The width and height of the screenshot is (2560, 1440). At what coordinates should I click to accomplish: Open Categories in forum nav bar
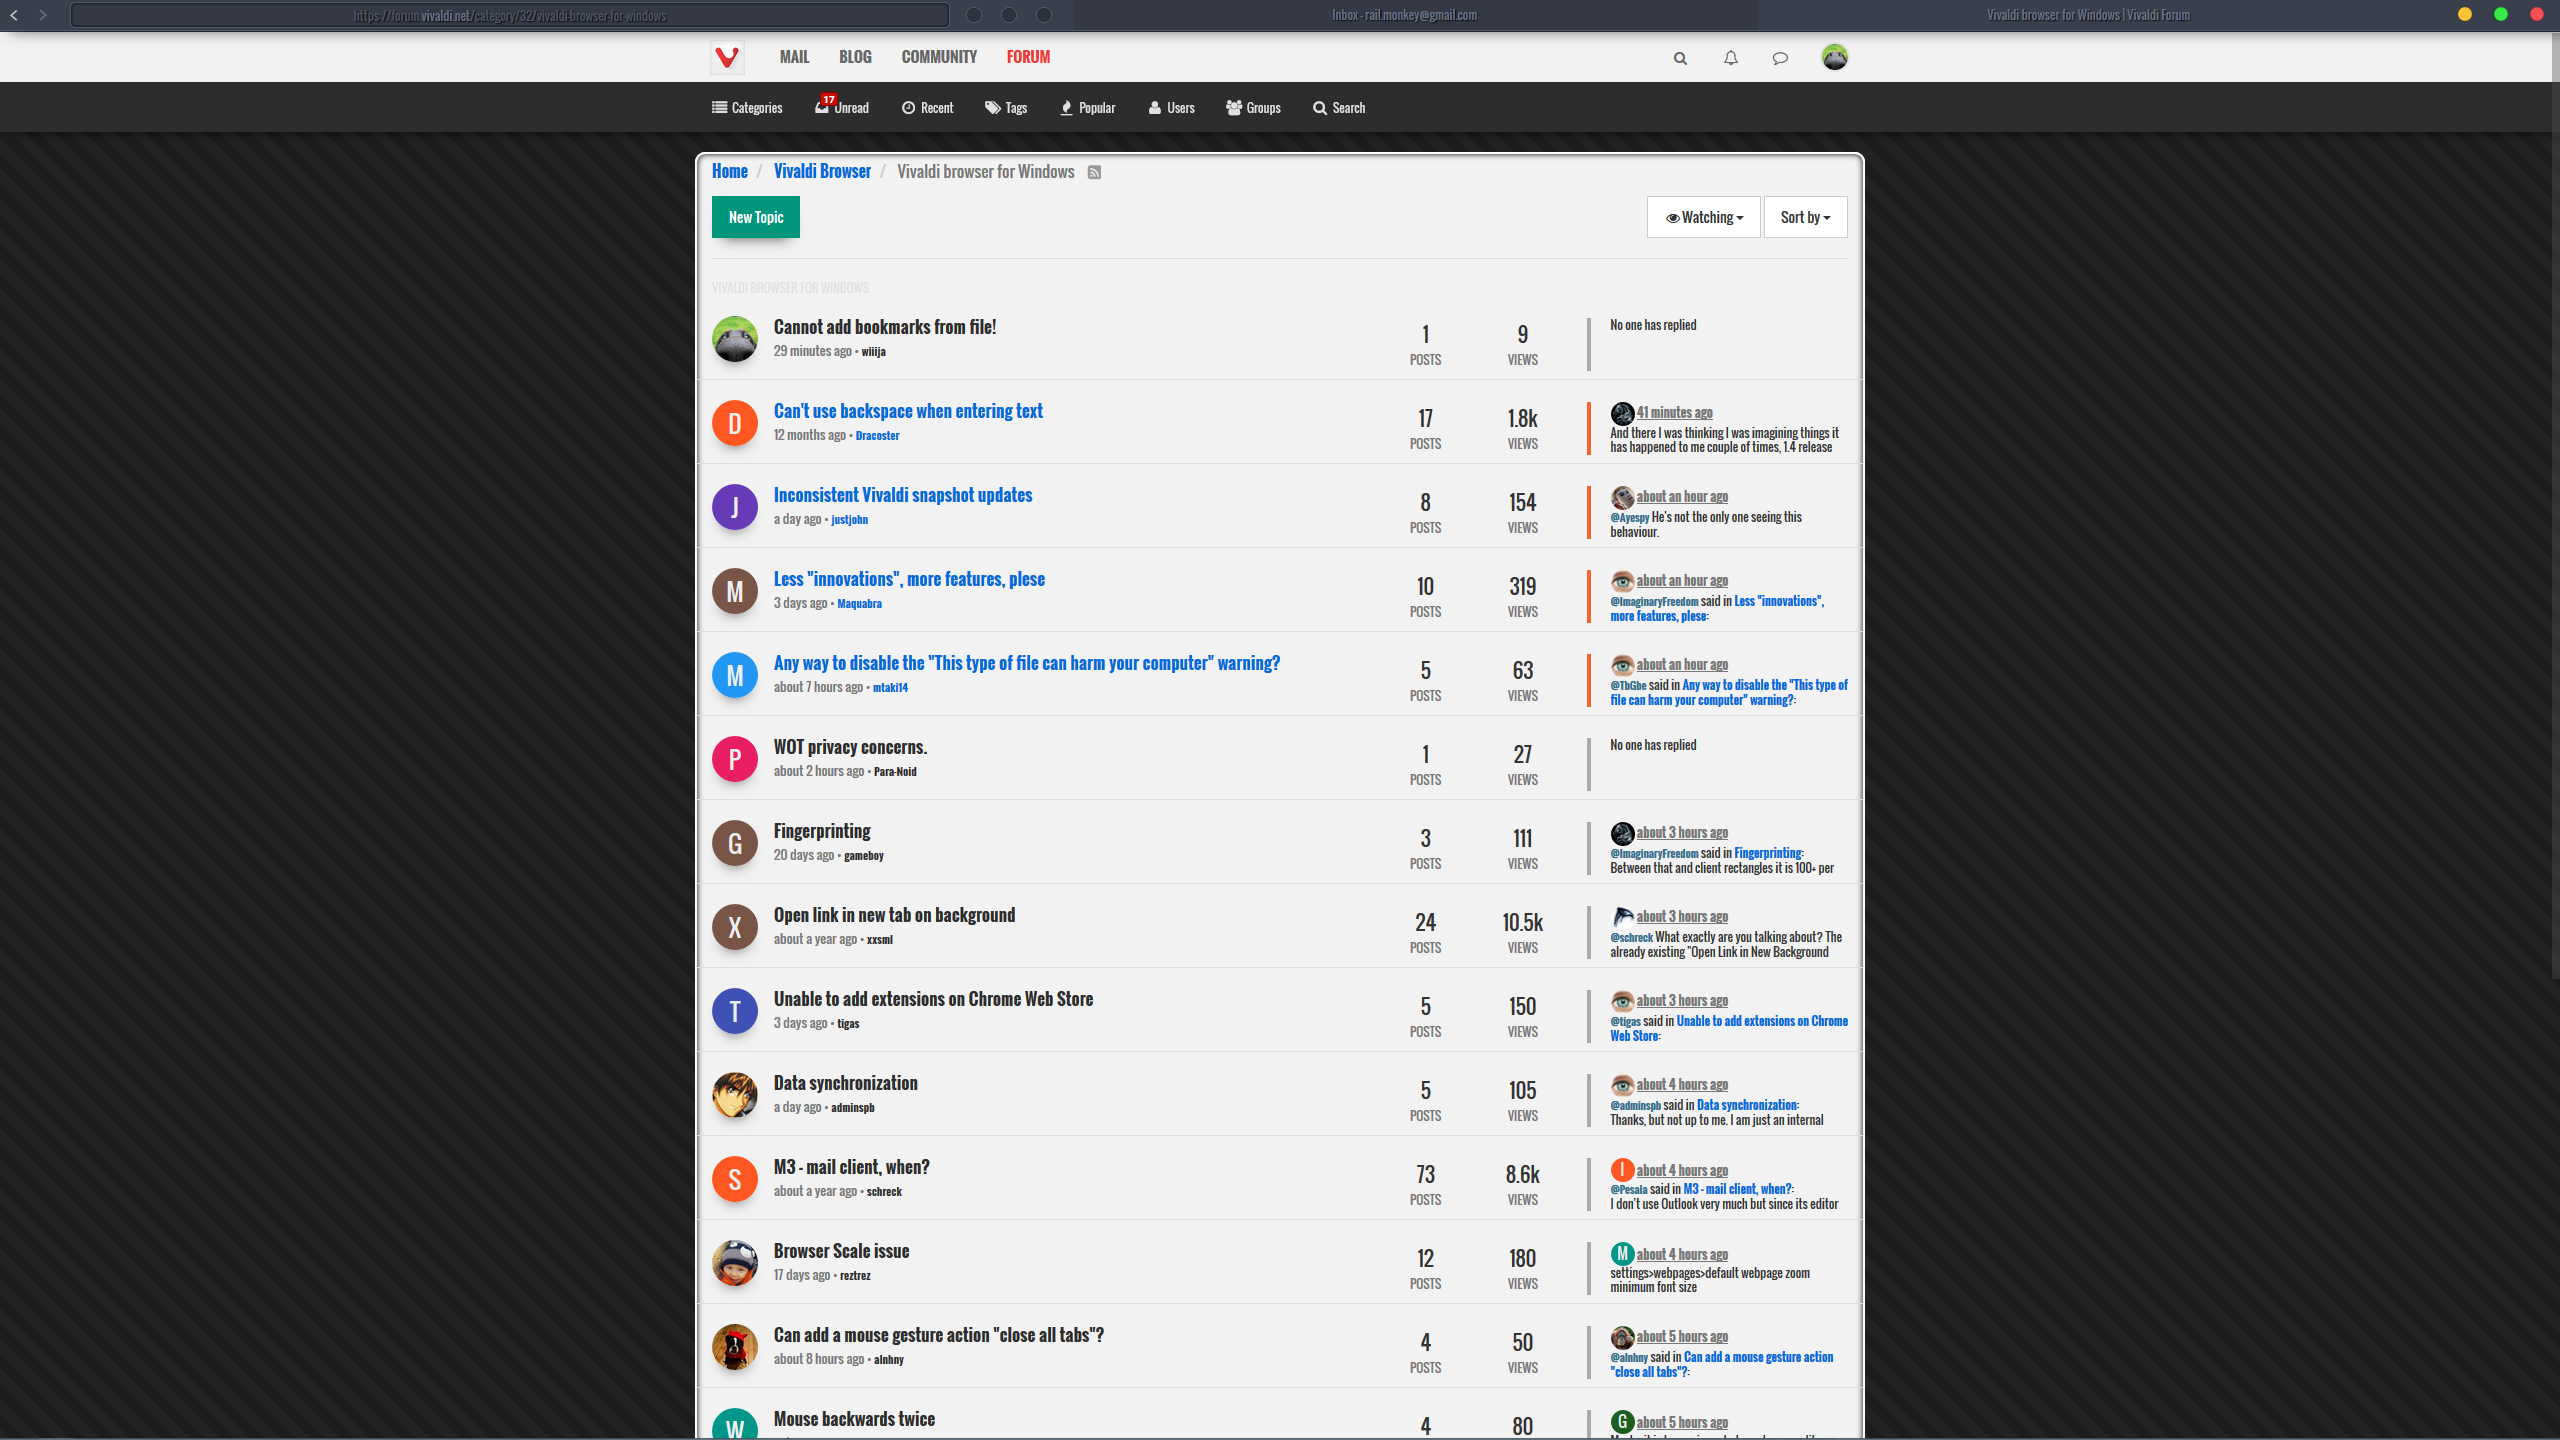click(747, 108)
